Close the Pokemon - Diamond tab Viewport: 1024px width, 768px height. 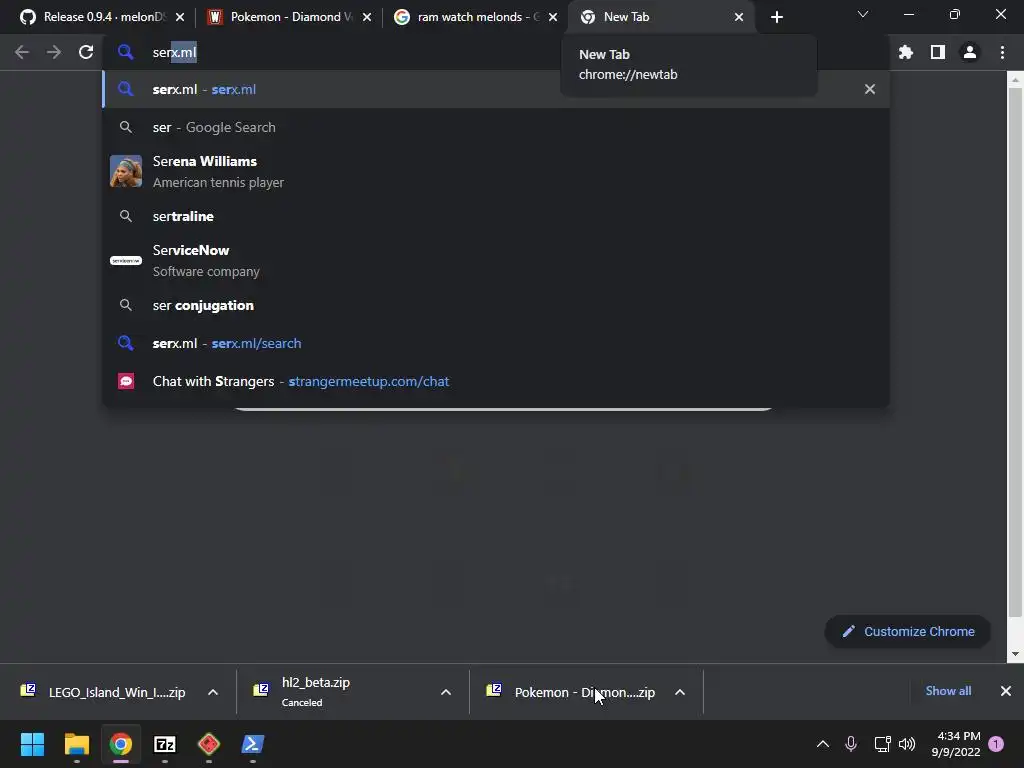tap(366, 17)
